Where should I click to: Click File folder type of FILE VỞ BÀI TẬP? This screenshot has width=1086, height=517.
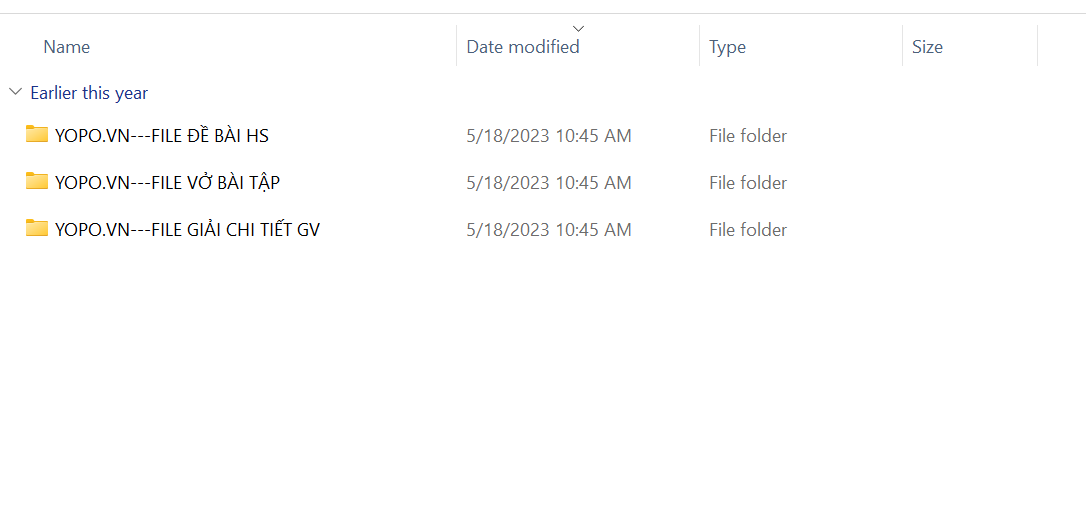748,183
